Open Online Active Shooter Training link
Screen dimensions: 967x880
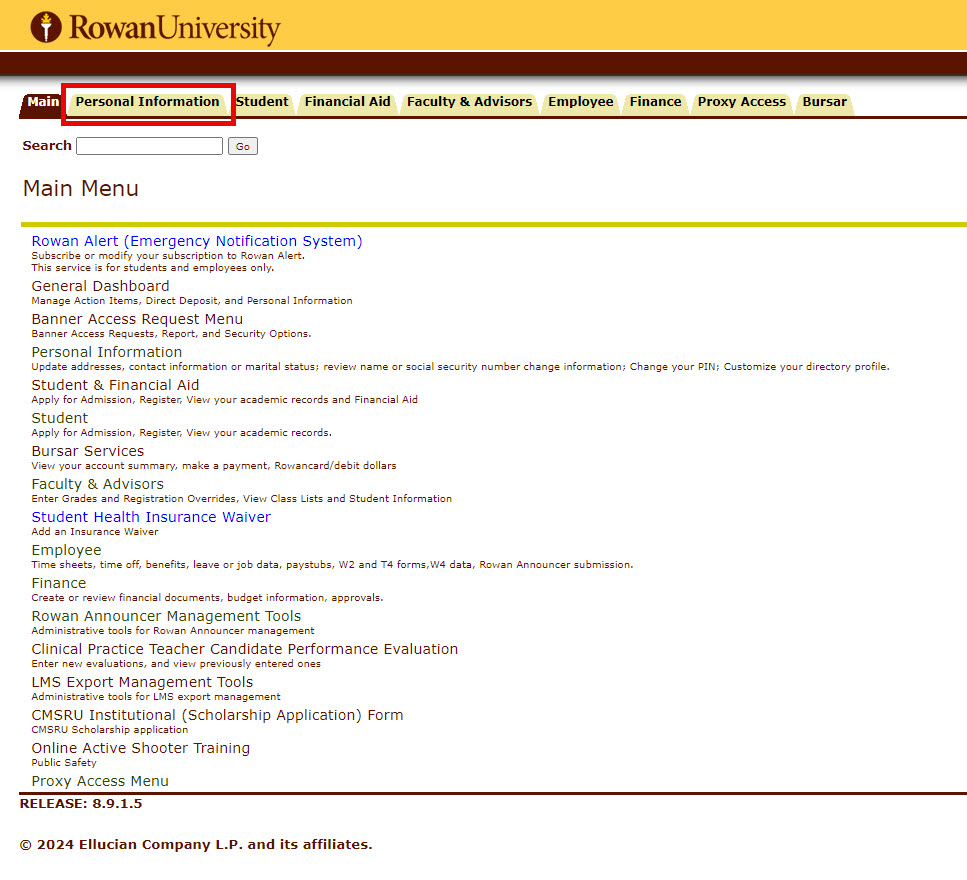point(140,748)
